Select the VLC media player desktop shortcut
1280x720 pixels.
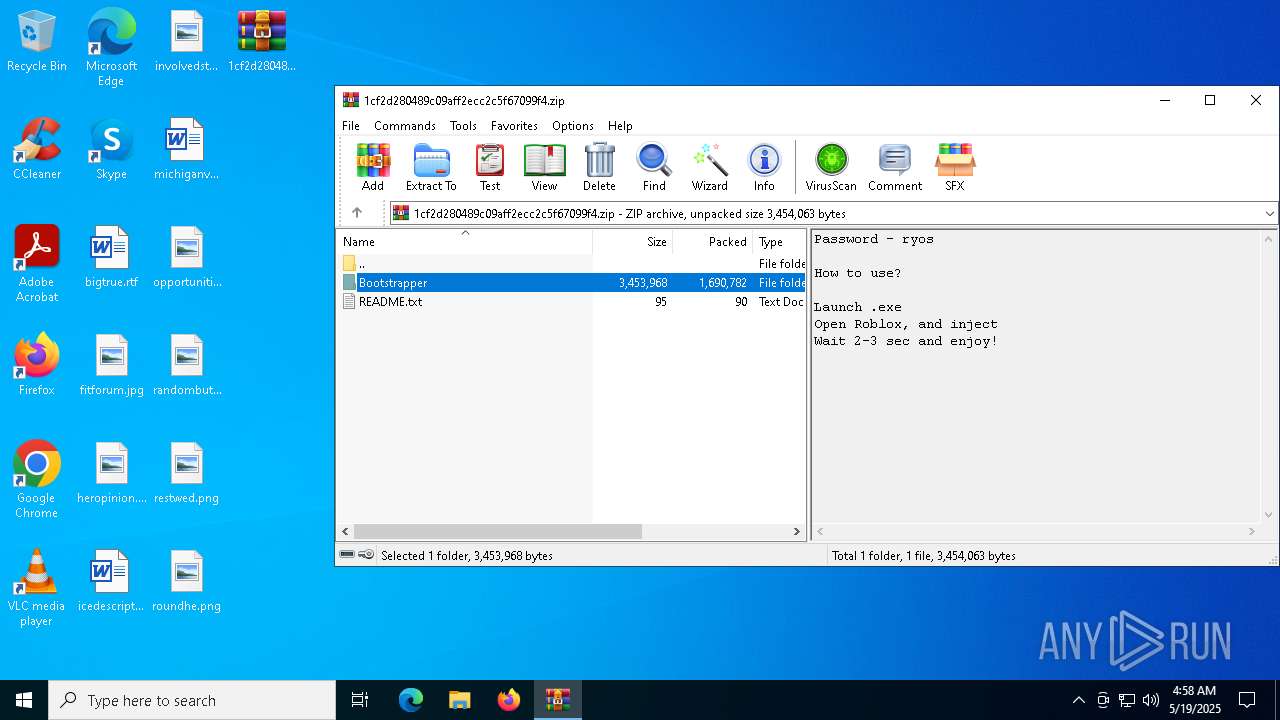tap(37, 588)
